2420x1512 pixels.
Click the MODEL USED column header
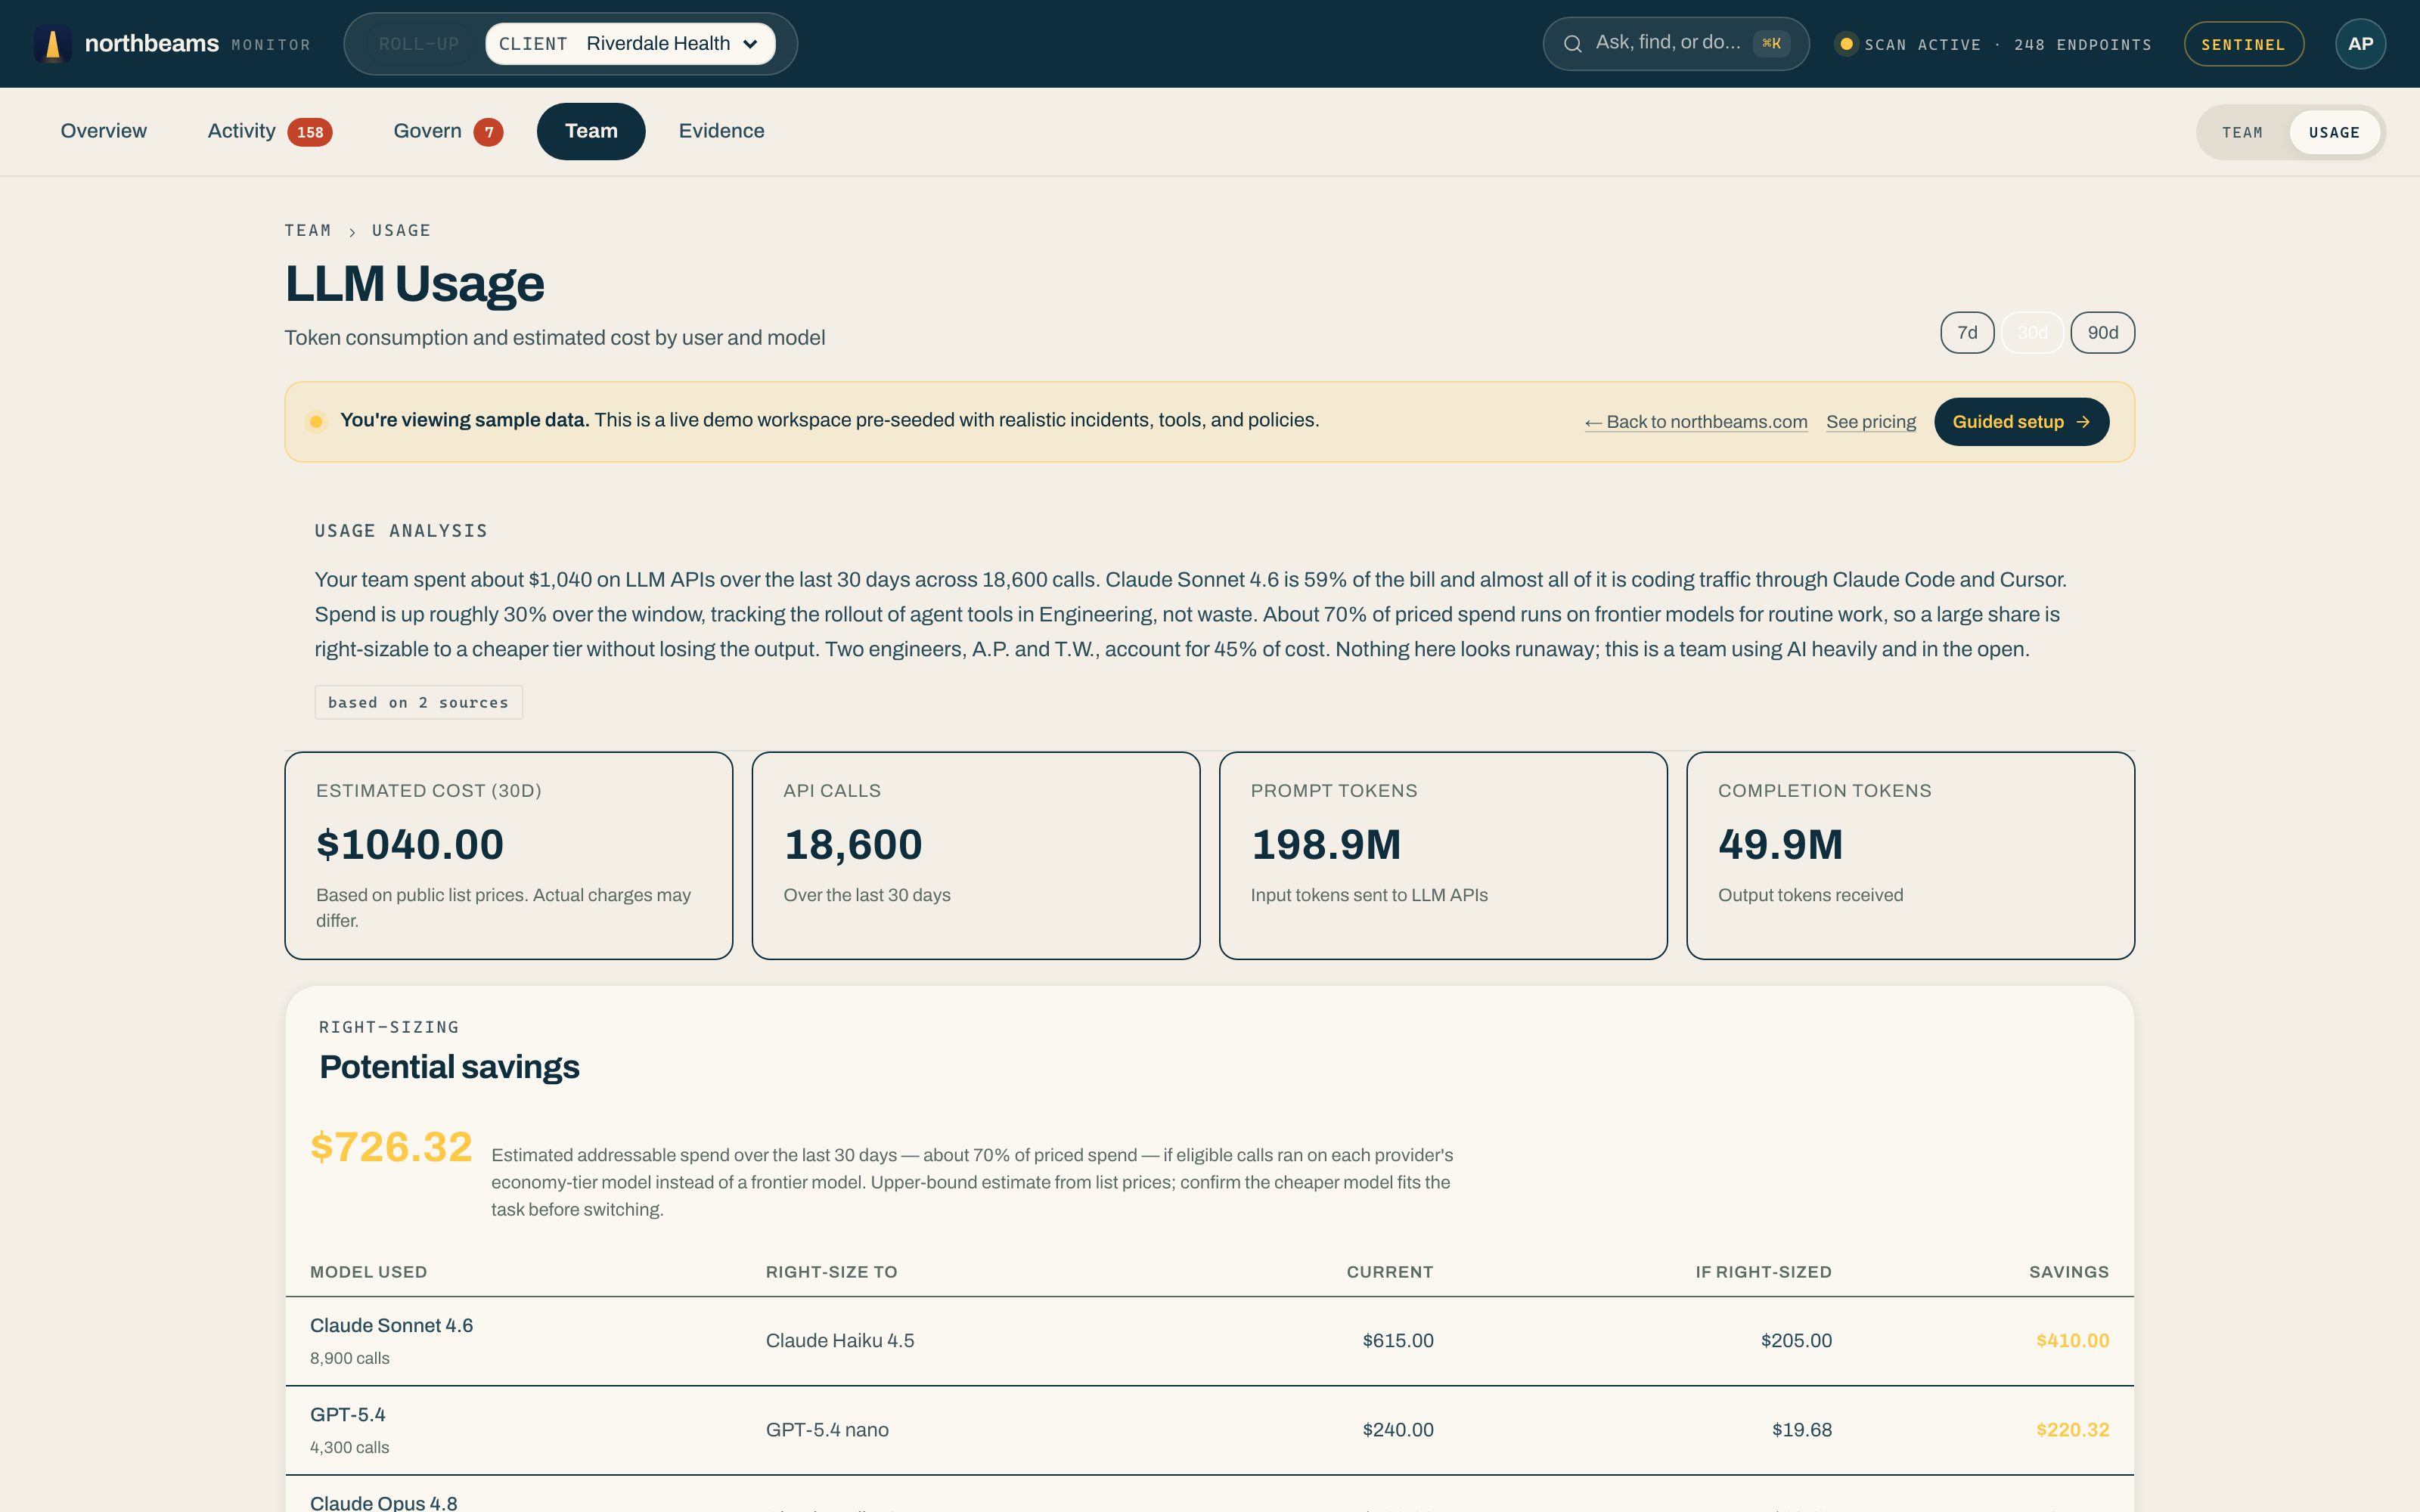[x=368, y=1272]
